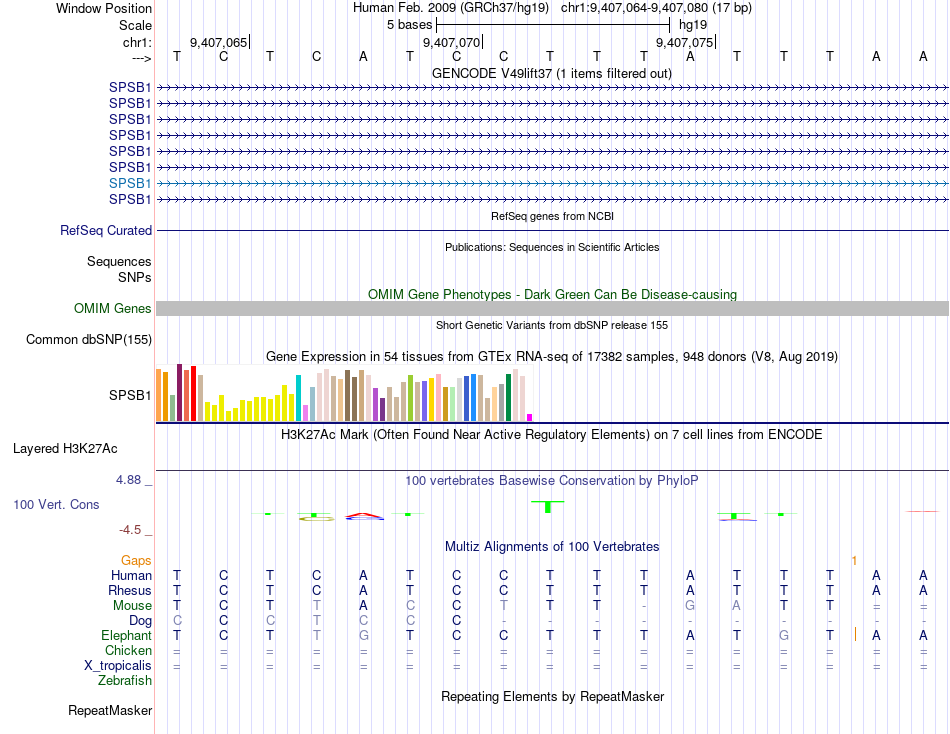This screenshot has width=950, height=734.
Task: Click the orange insertion bar in Elephant row
Action: click(x=855, y=635)
